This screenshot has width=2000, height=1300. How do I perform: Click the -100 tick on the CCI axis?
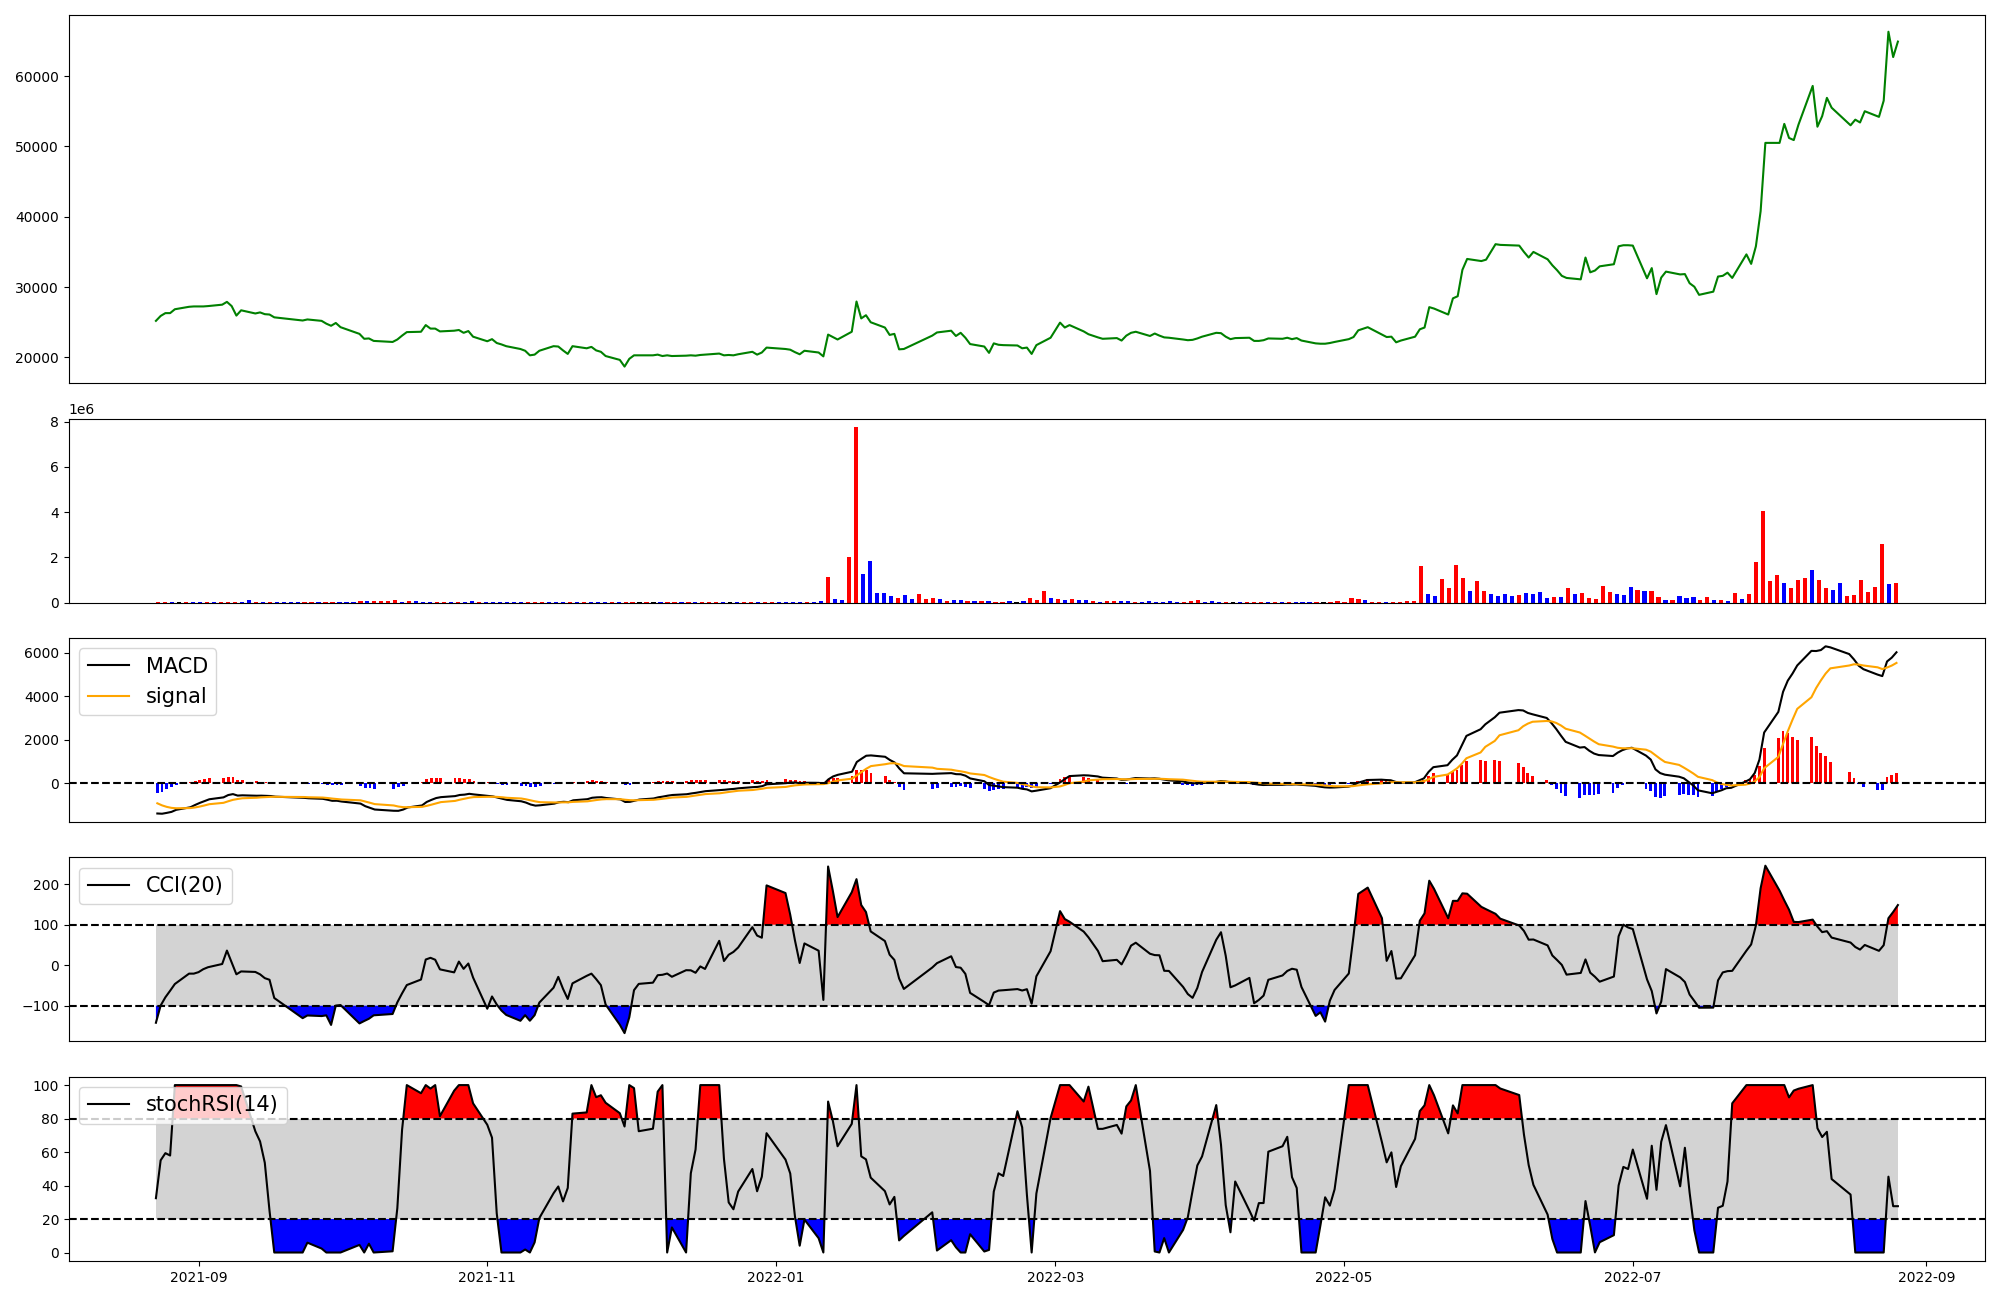pyautogui.click(x=40, y=1006)
